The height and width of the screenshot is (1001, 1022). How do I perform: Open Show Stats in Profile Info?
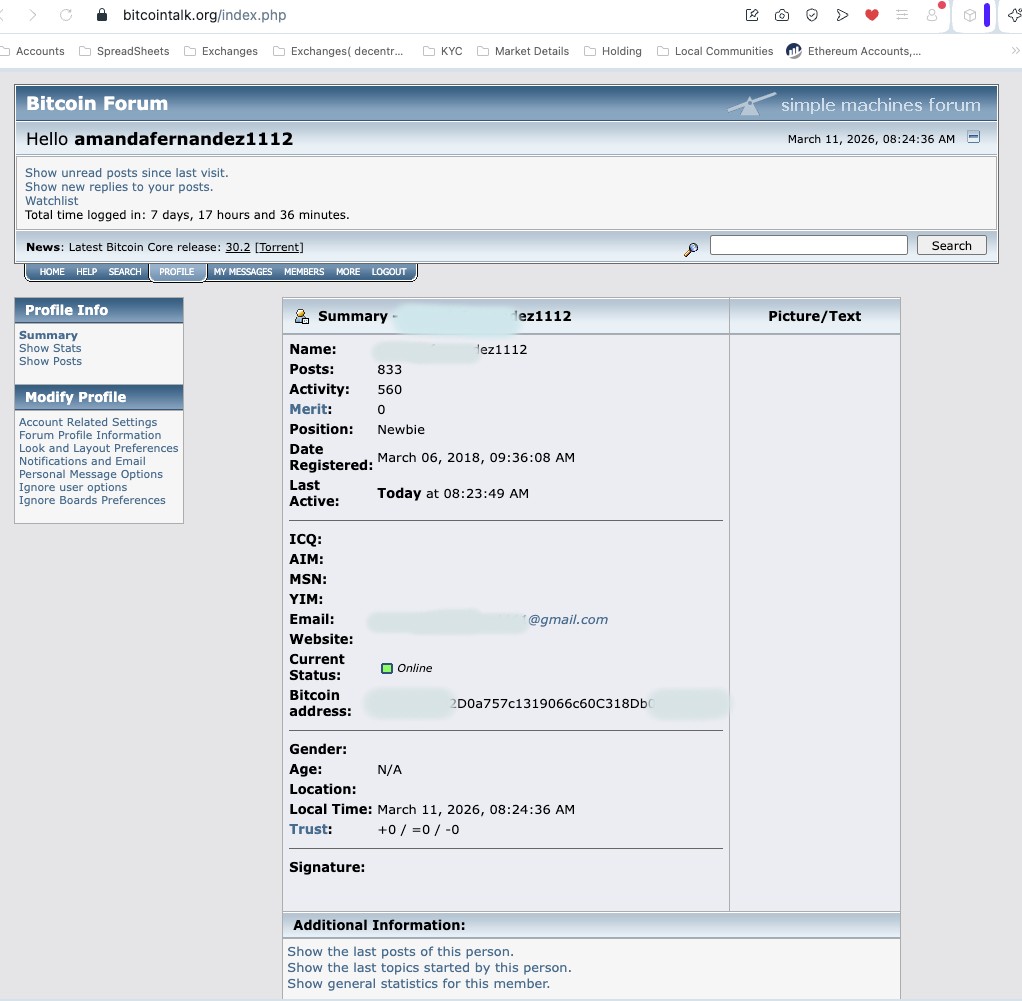(50, 348)
